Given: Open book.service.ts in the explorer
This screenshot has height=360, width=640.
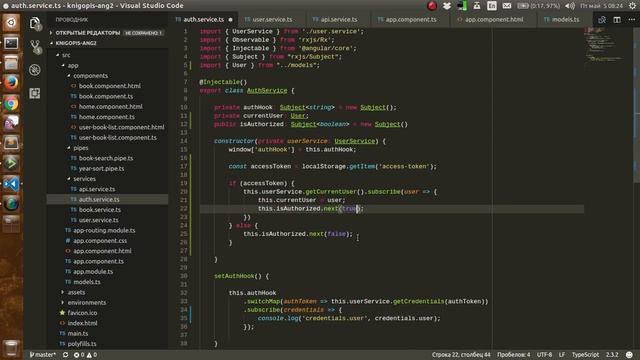Looking at the screenshot, I should click(x=100, y=209).
